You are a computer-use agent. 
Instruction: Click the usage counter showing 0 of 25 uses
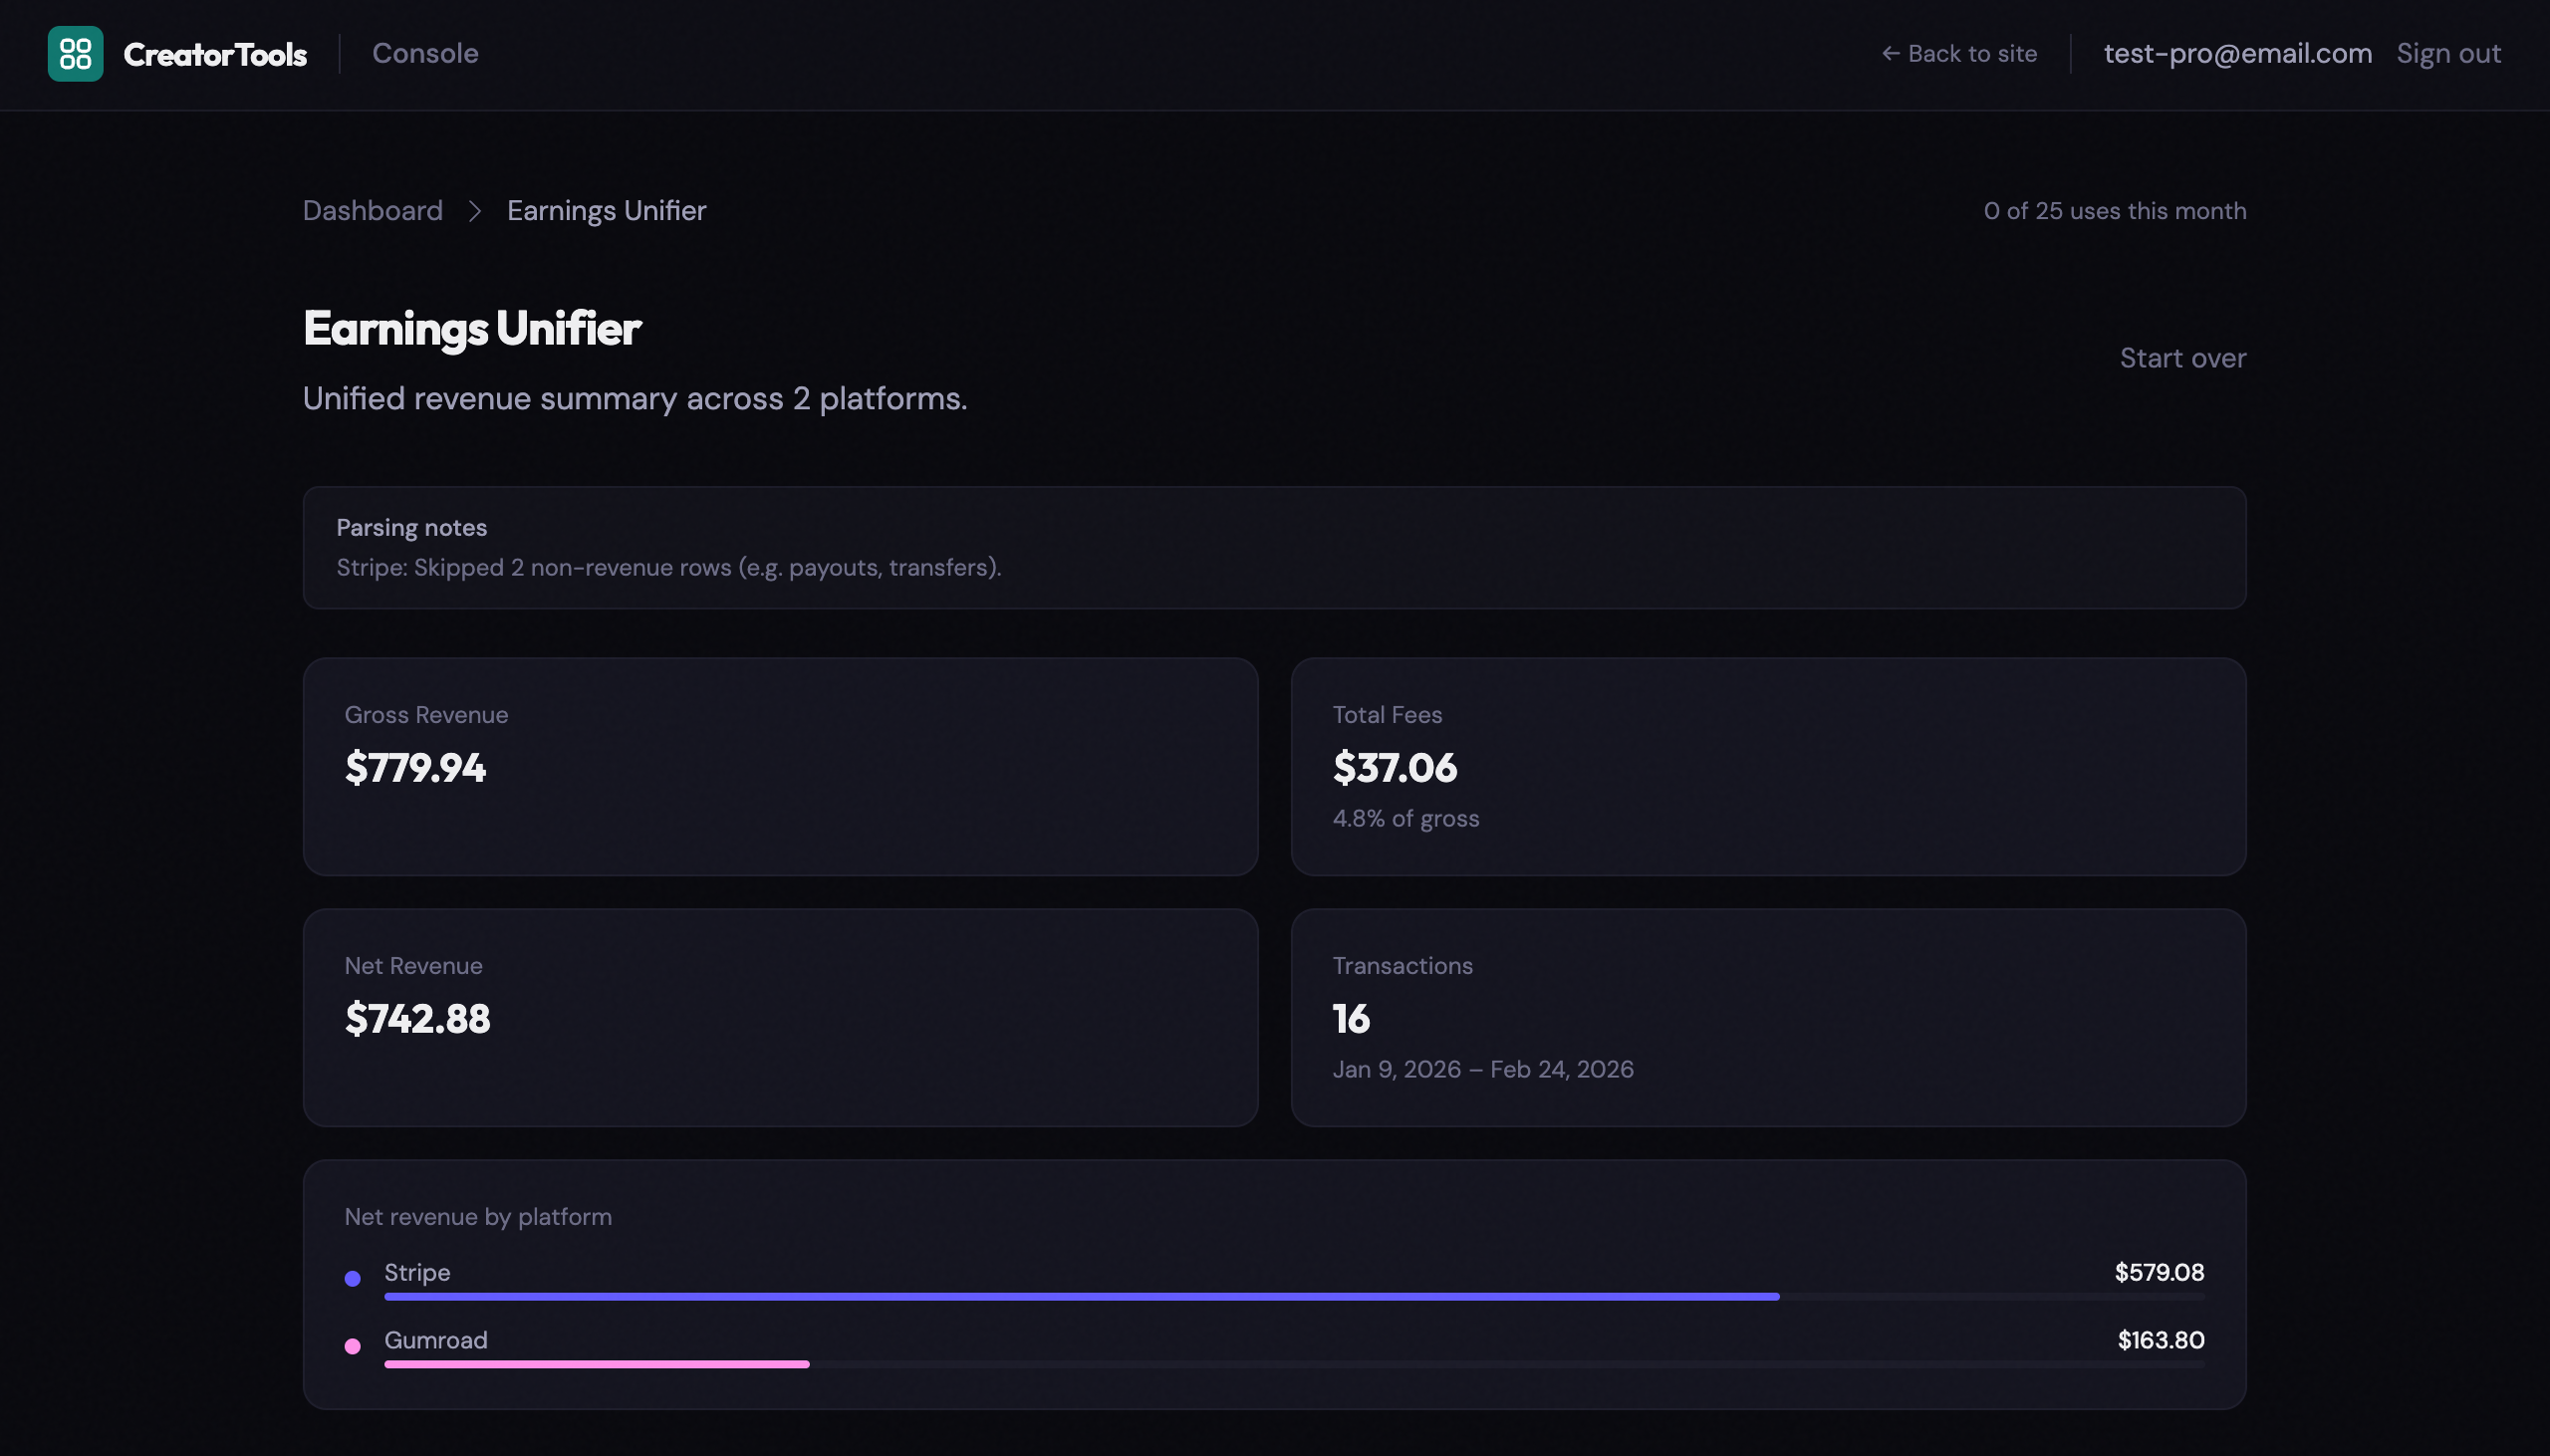coord(2114,210)
